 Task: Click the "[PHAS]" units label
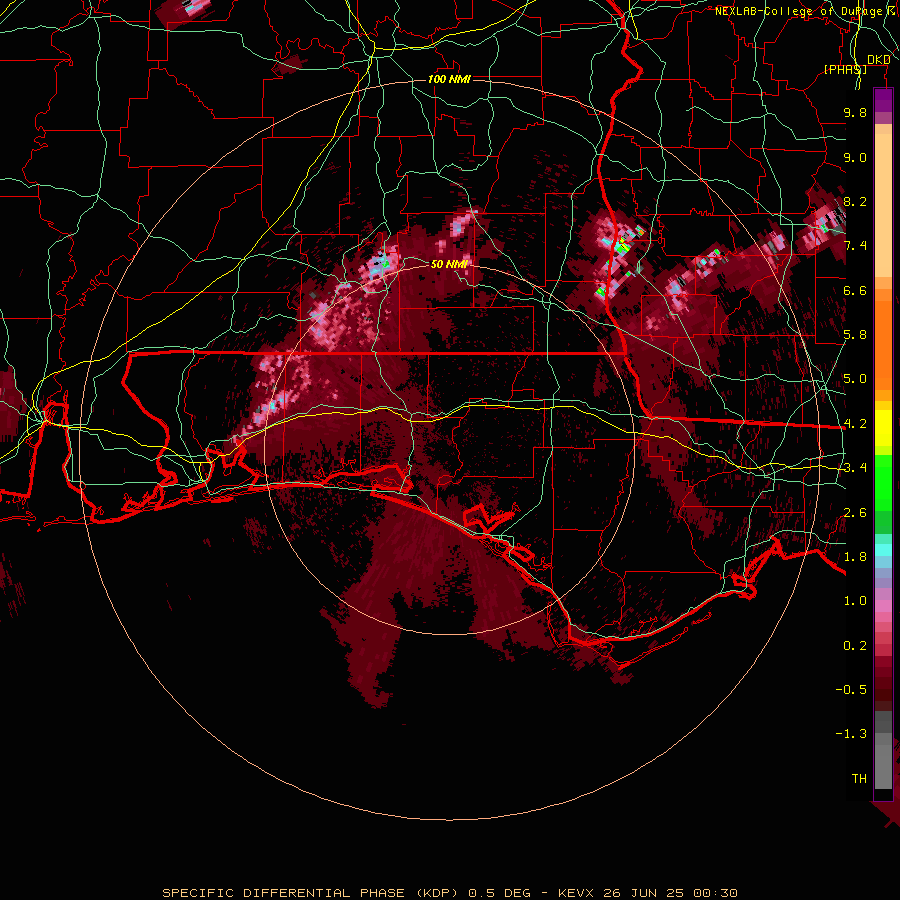[845, 69]
